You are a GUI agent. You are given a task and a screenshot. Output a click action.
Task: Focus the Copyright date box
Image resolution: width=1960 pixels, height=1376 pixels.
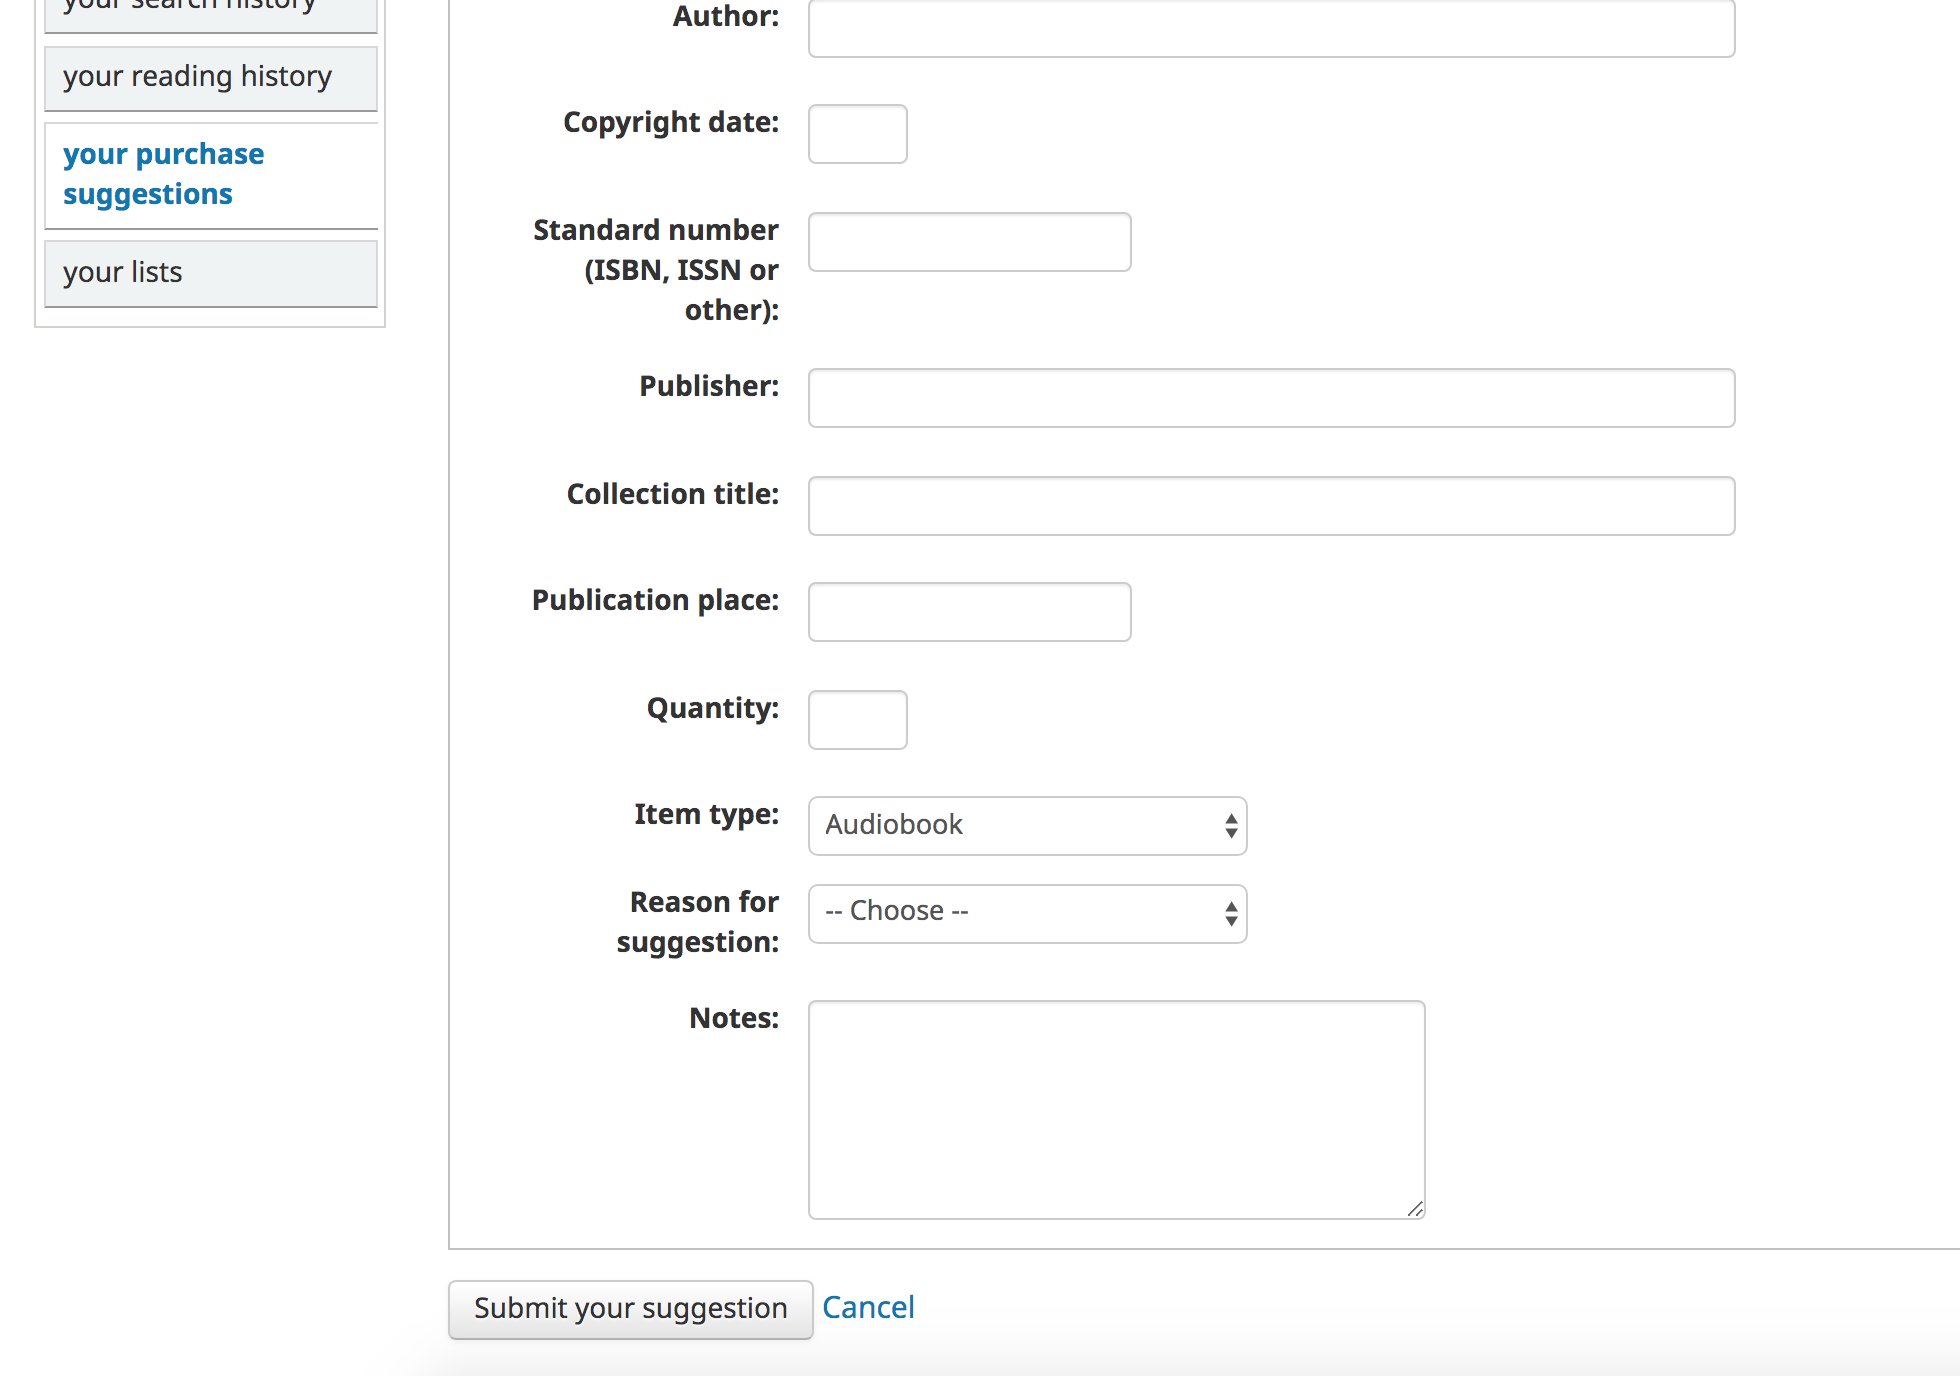[x=857, y=134]
